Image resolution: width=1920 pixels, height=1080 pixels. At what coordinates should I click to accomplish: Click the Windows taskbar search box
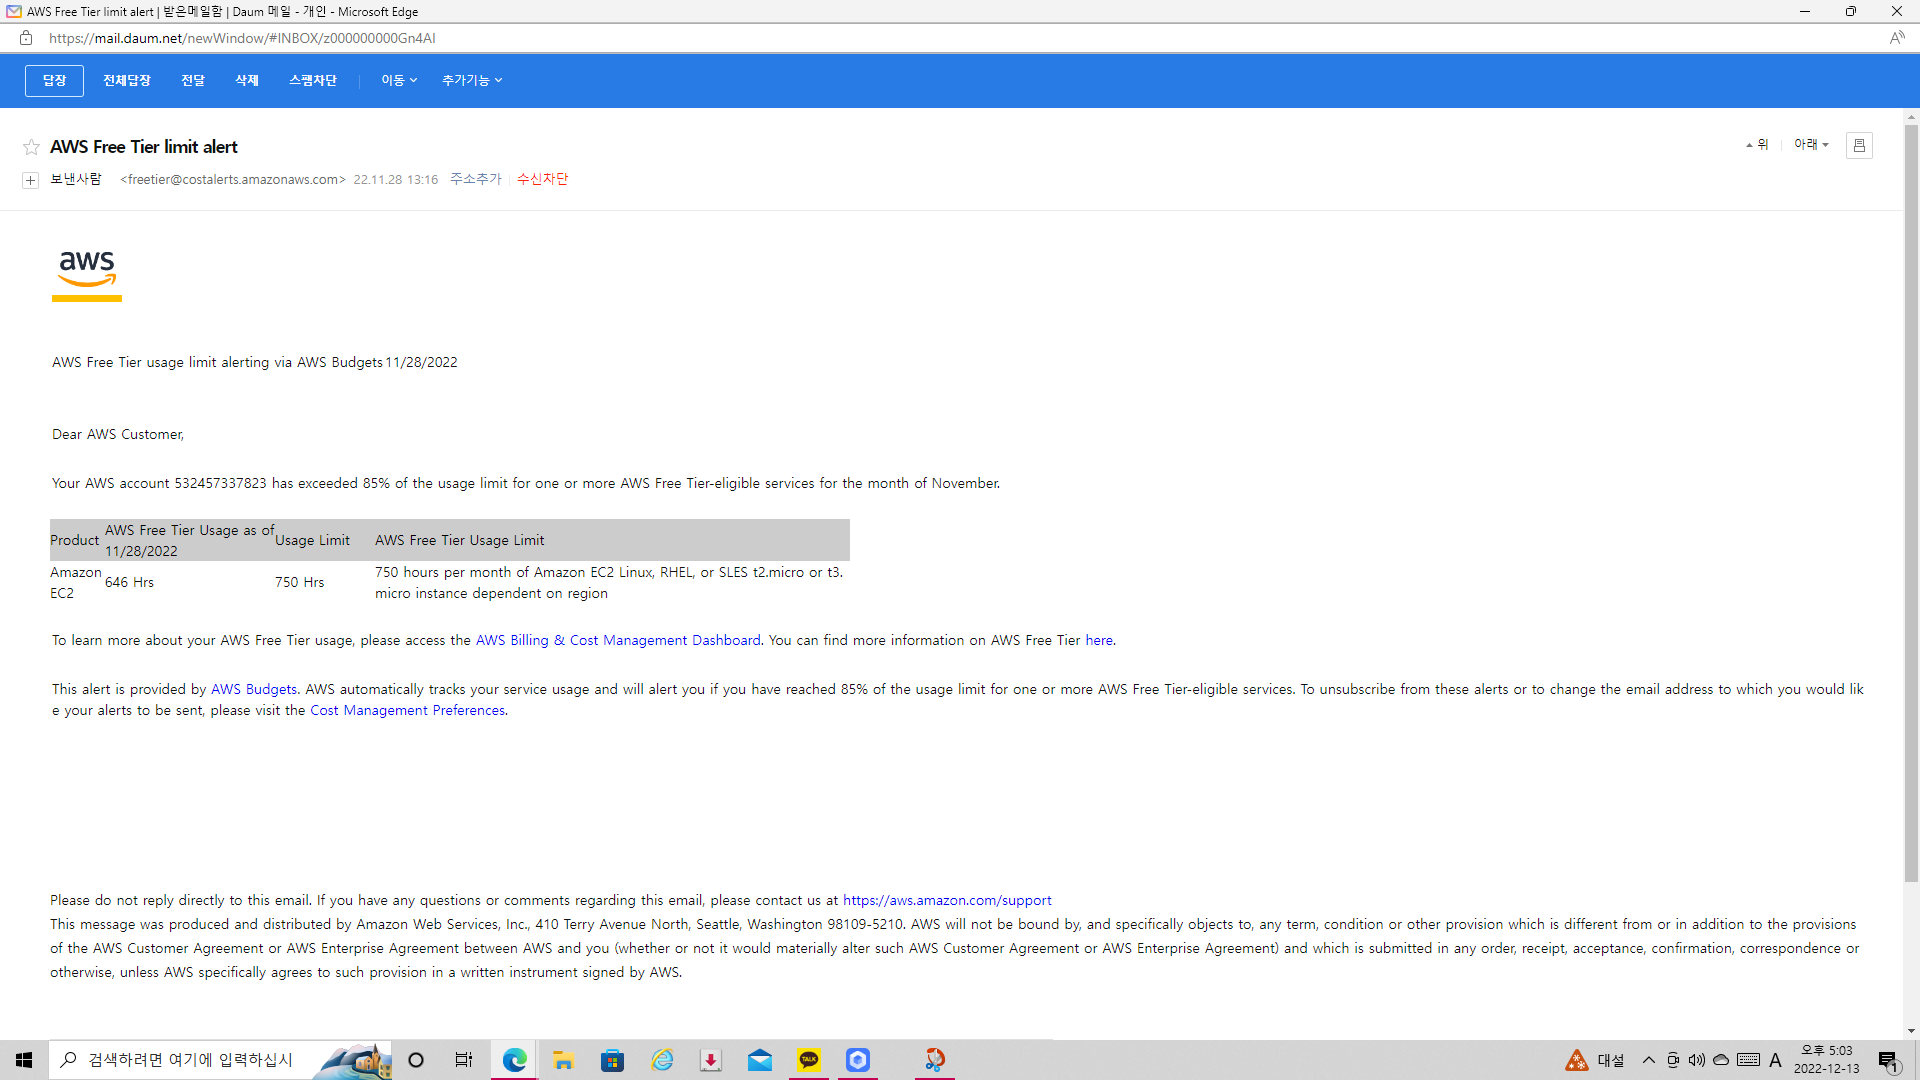[220, 1060]
